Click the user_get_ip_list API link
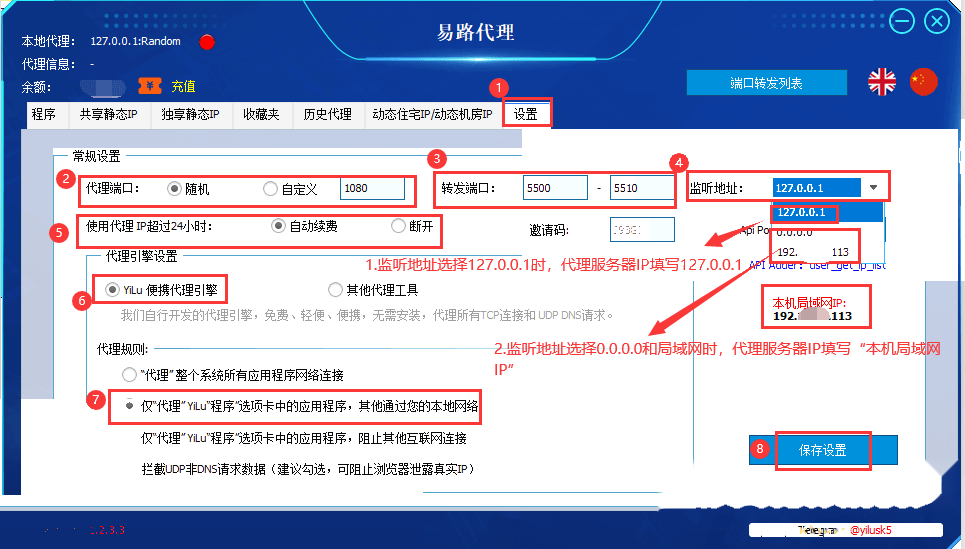The height and width of the screenshot is (549, 965). point(847,265)
